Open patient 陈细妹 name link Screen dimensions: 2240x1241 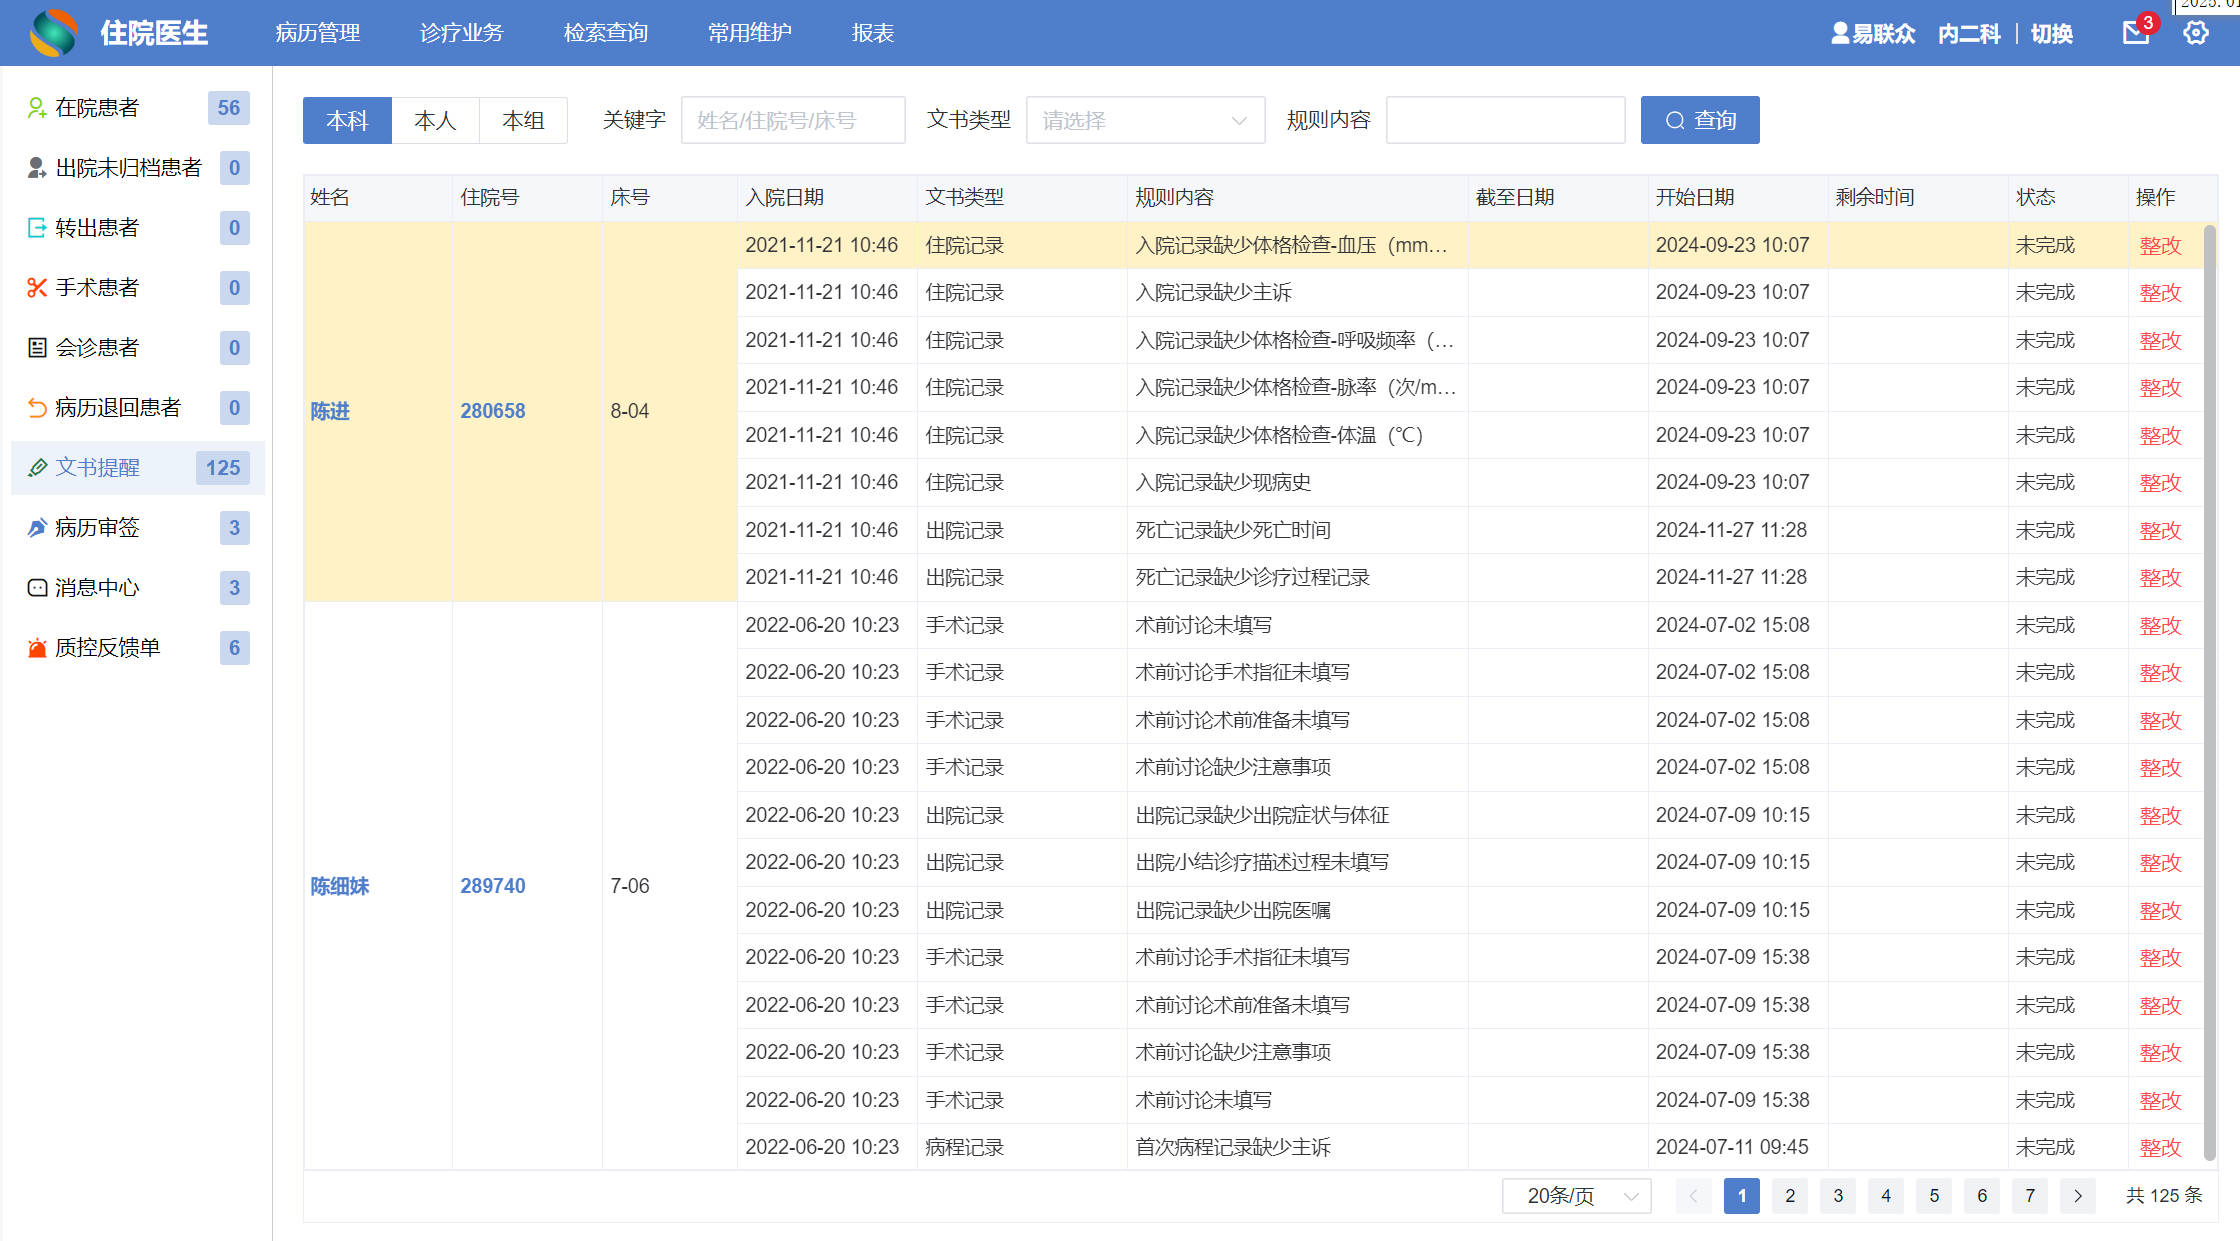coord(340,886)
